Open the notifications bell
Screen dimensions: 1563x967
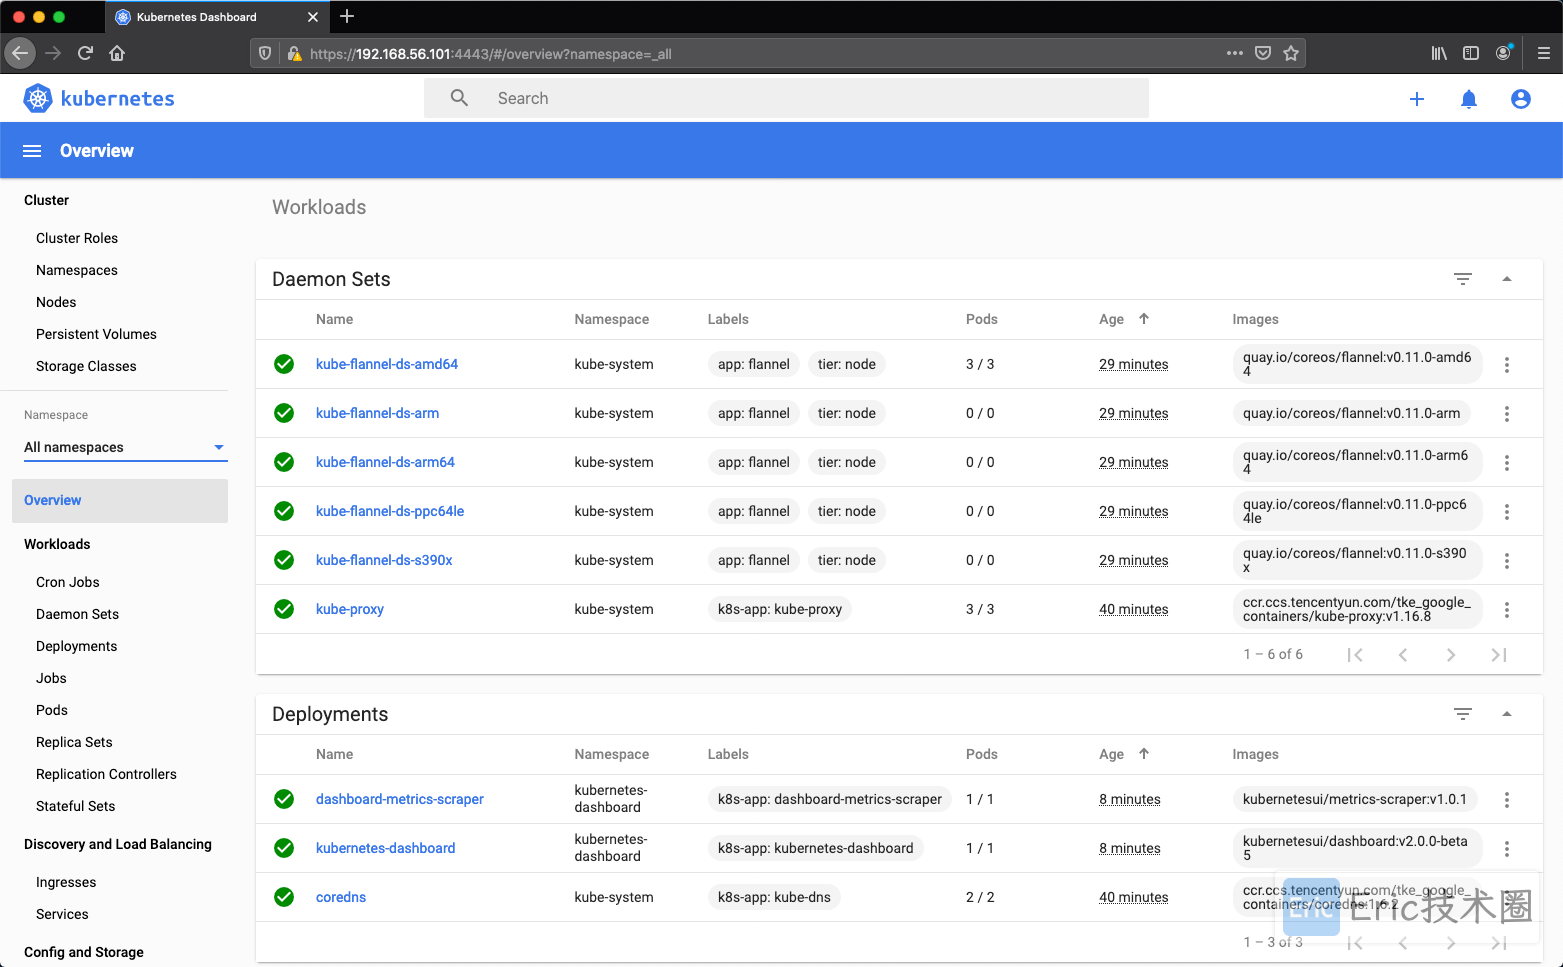click(1469, 99)
